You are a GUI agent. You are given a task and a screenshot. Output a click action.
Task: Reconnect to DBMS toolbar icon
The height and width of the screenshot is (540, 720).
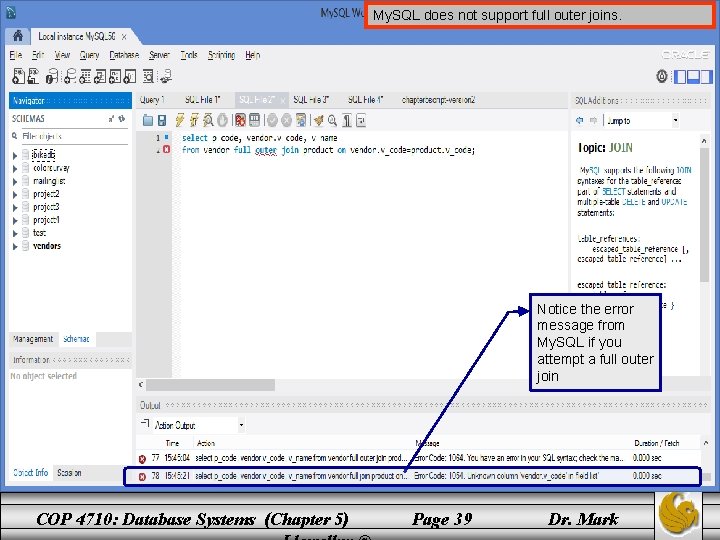coord(166,76)
